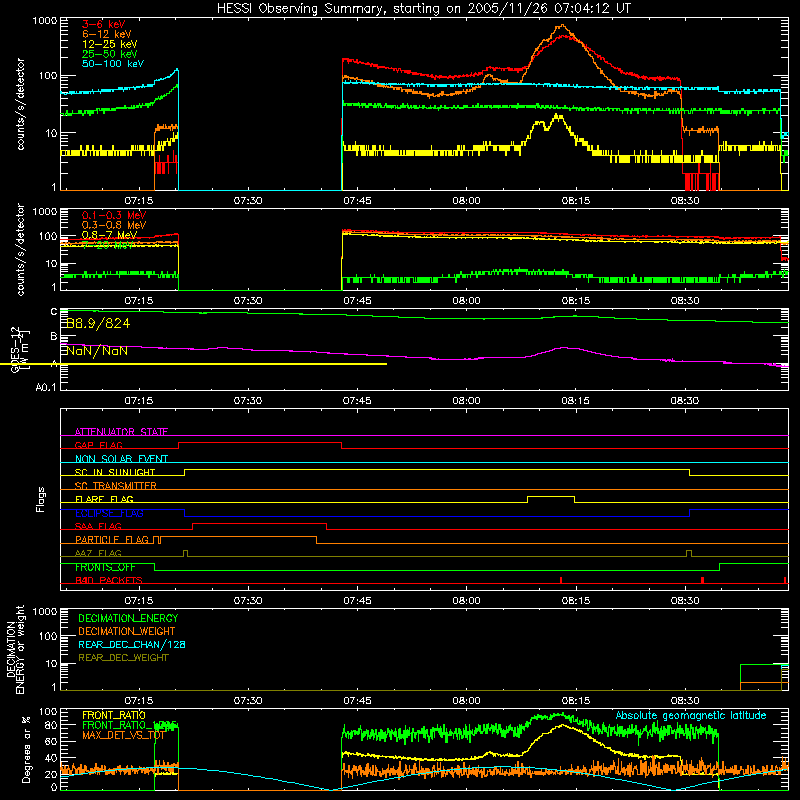This screenshot has height=800, width=800.
Task: Click the DECIMATION_WEIGHT legend label
Action: [127, 631]
